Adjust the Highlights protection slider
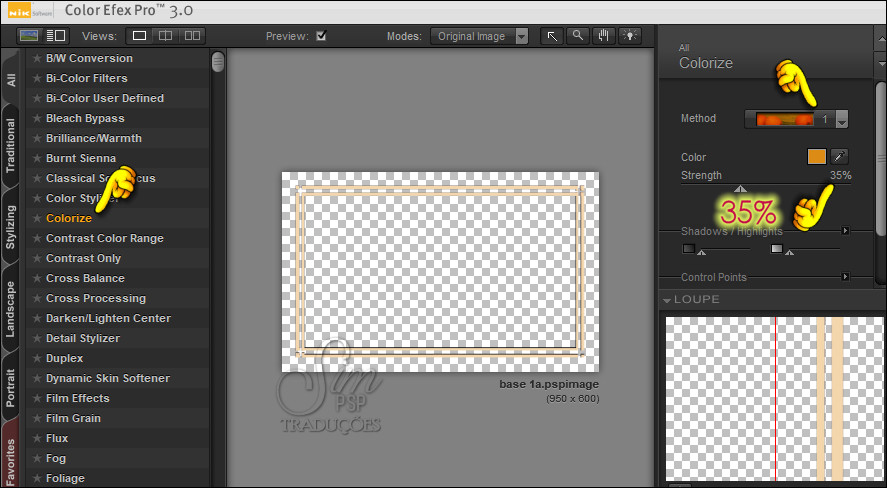 coord(789,252)
